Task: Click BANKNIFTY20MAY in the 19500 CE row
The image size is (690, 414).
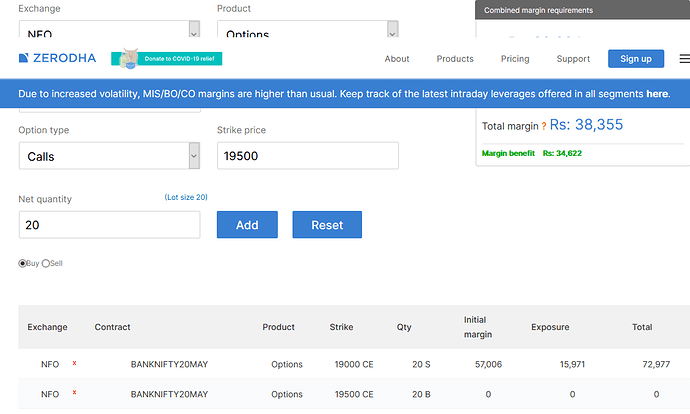Action: tap(169, 394)
